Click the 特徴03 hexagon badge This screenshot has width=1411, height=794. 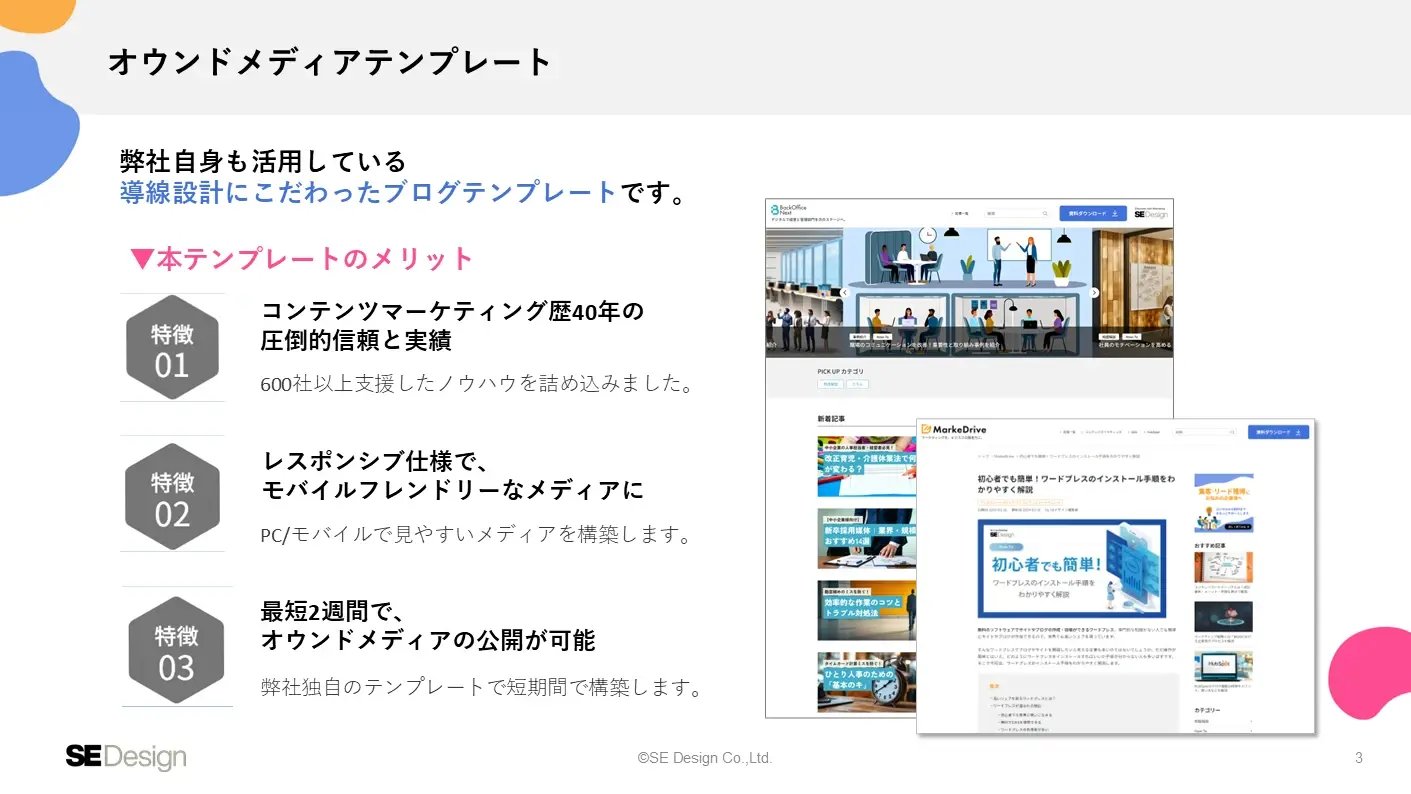(x=176, y=650)
